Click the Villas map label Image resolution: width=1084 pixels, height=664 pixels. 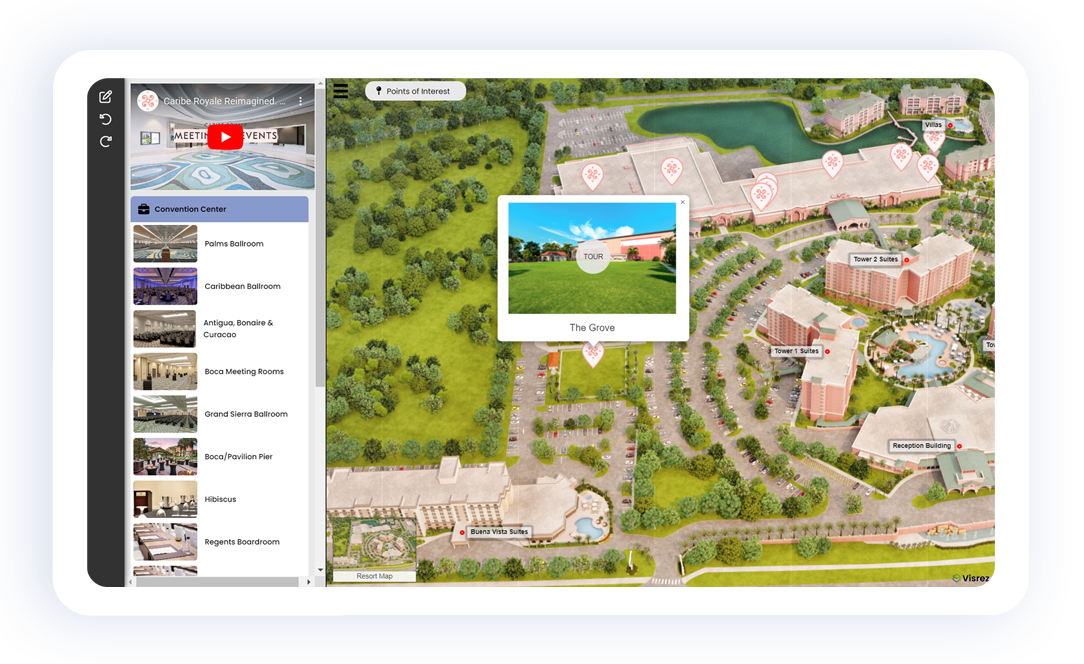[x=933, y=125]
